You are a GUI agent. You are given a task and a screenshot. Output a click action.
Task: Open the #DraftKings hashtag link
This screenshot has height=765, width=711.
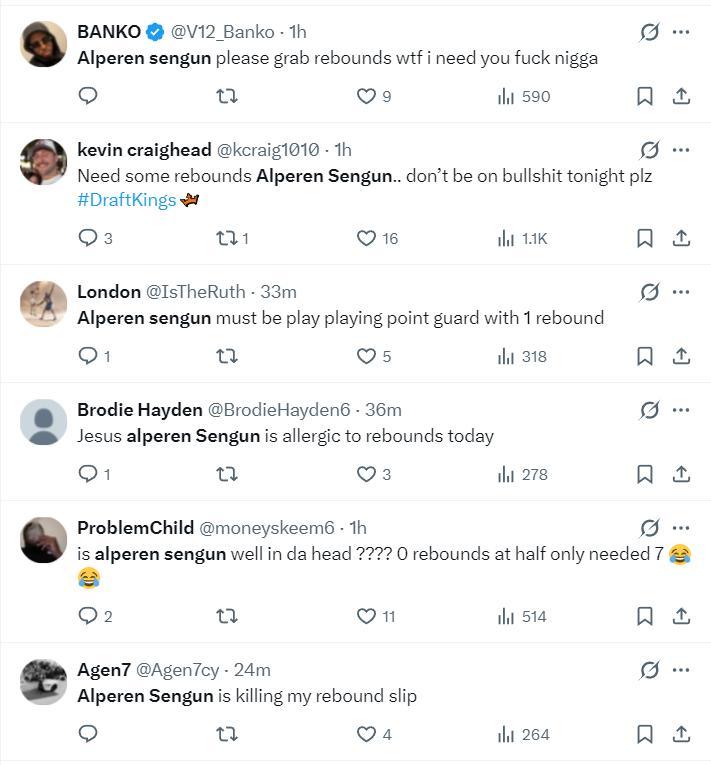127,200
